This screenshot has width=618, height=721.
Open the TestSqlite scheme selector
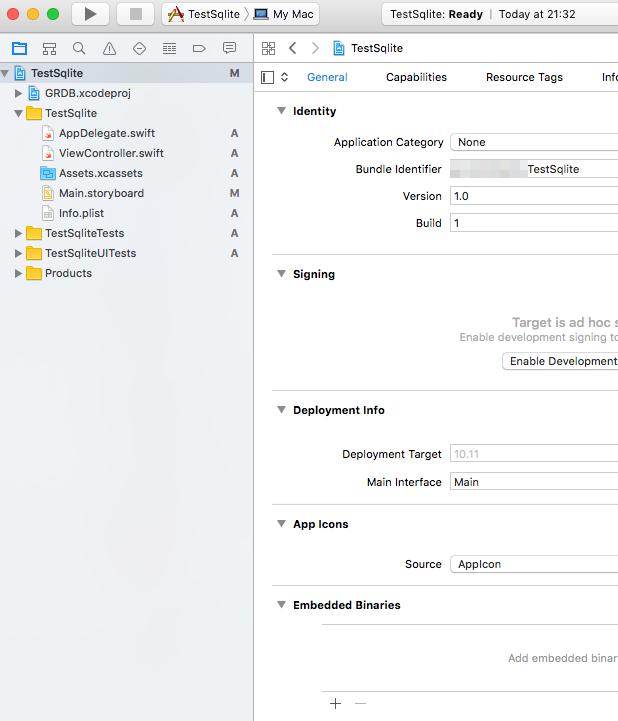tap(205, 14)
